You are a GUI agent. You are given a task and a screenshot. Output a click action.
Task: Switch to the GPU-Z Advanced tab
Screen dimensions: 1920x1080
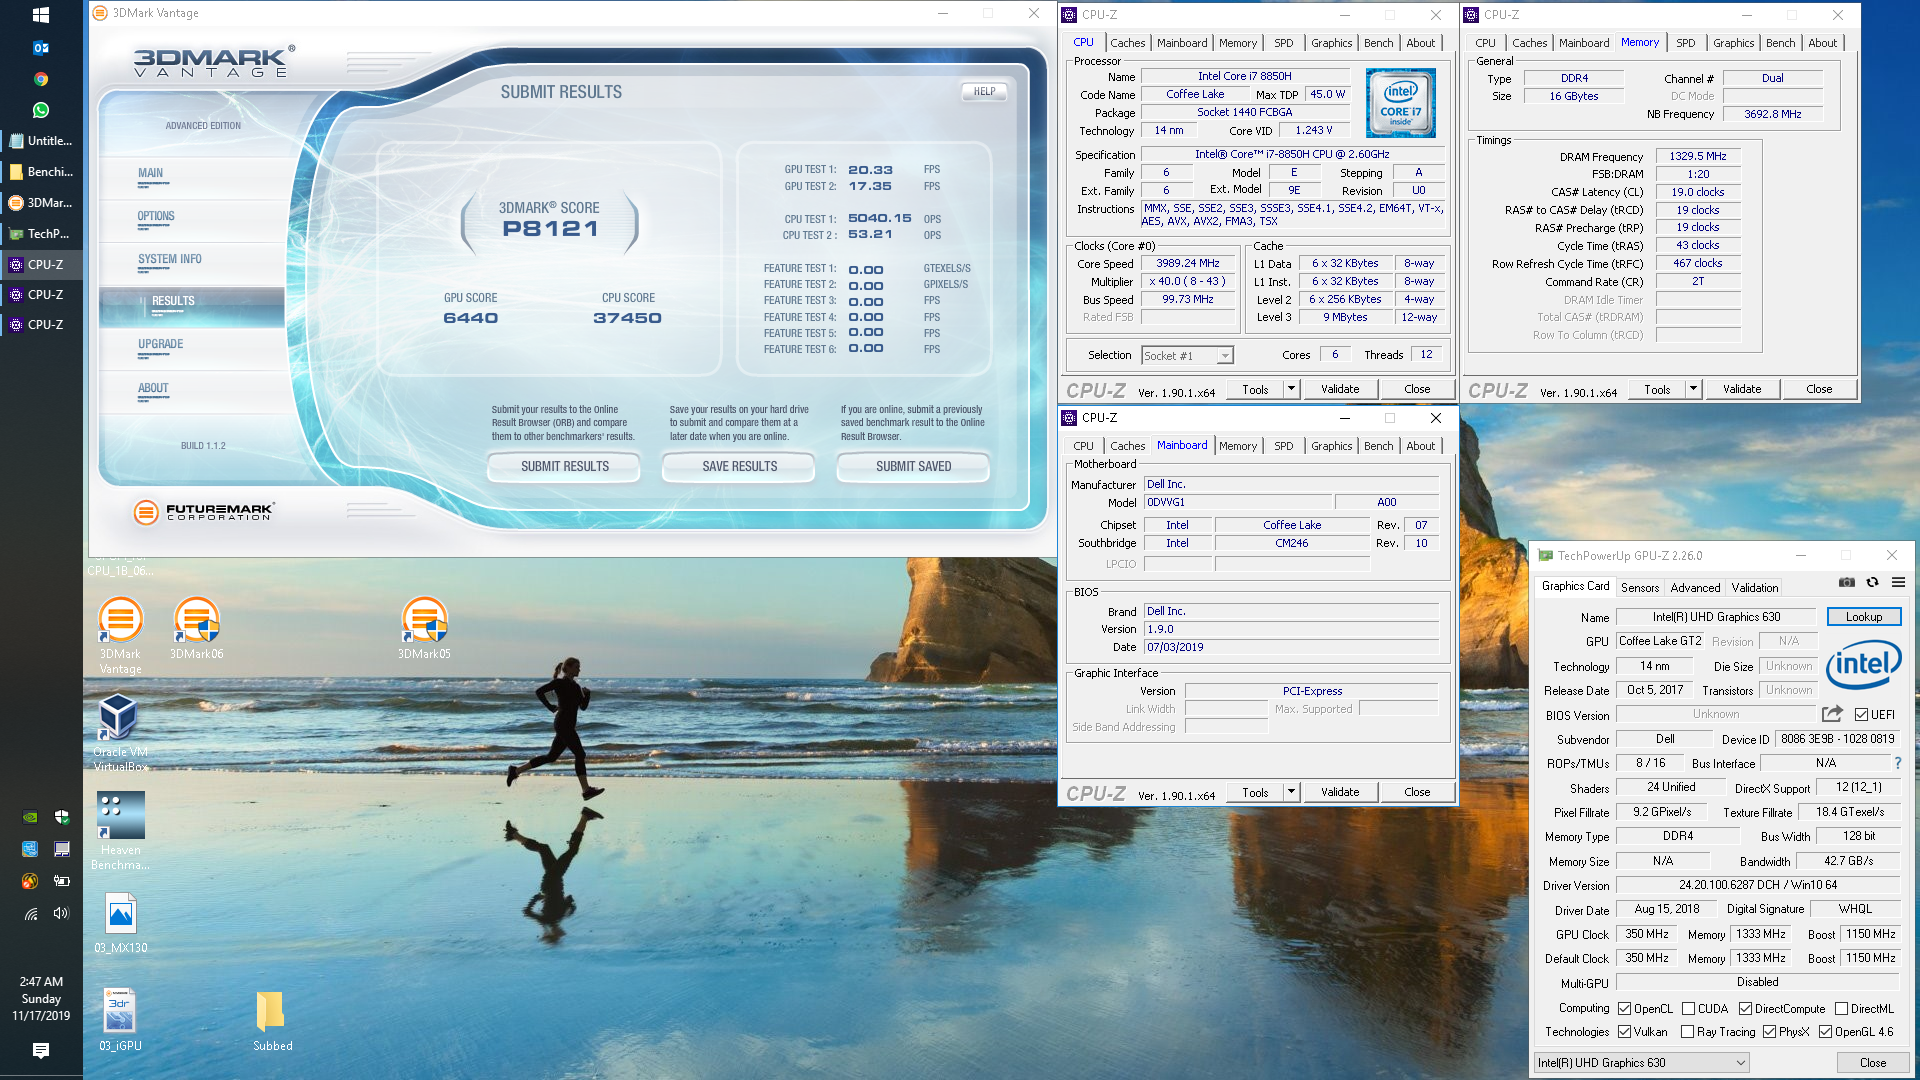(x=1695, y=588)
